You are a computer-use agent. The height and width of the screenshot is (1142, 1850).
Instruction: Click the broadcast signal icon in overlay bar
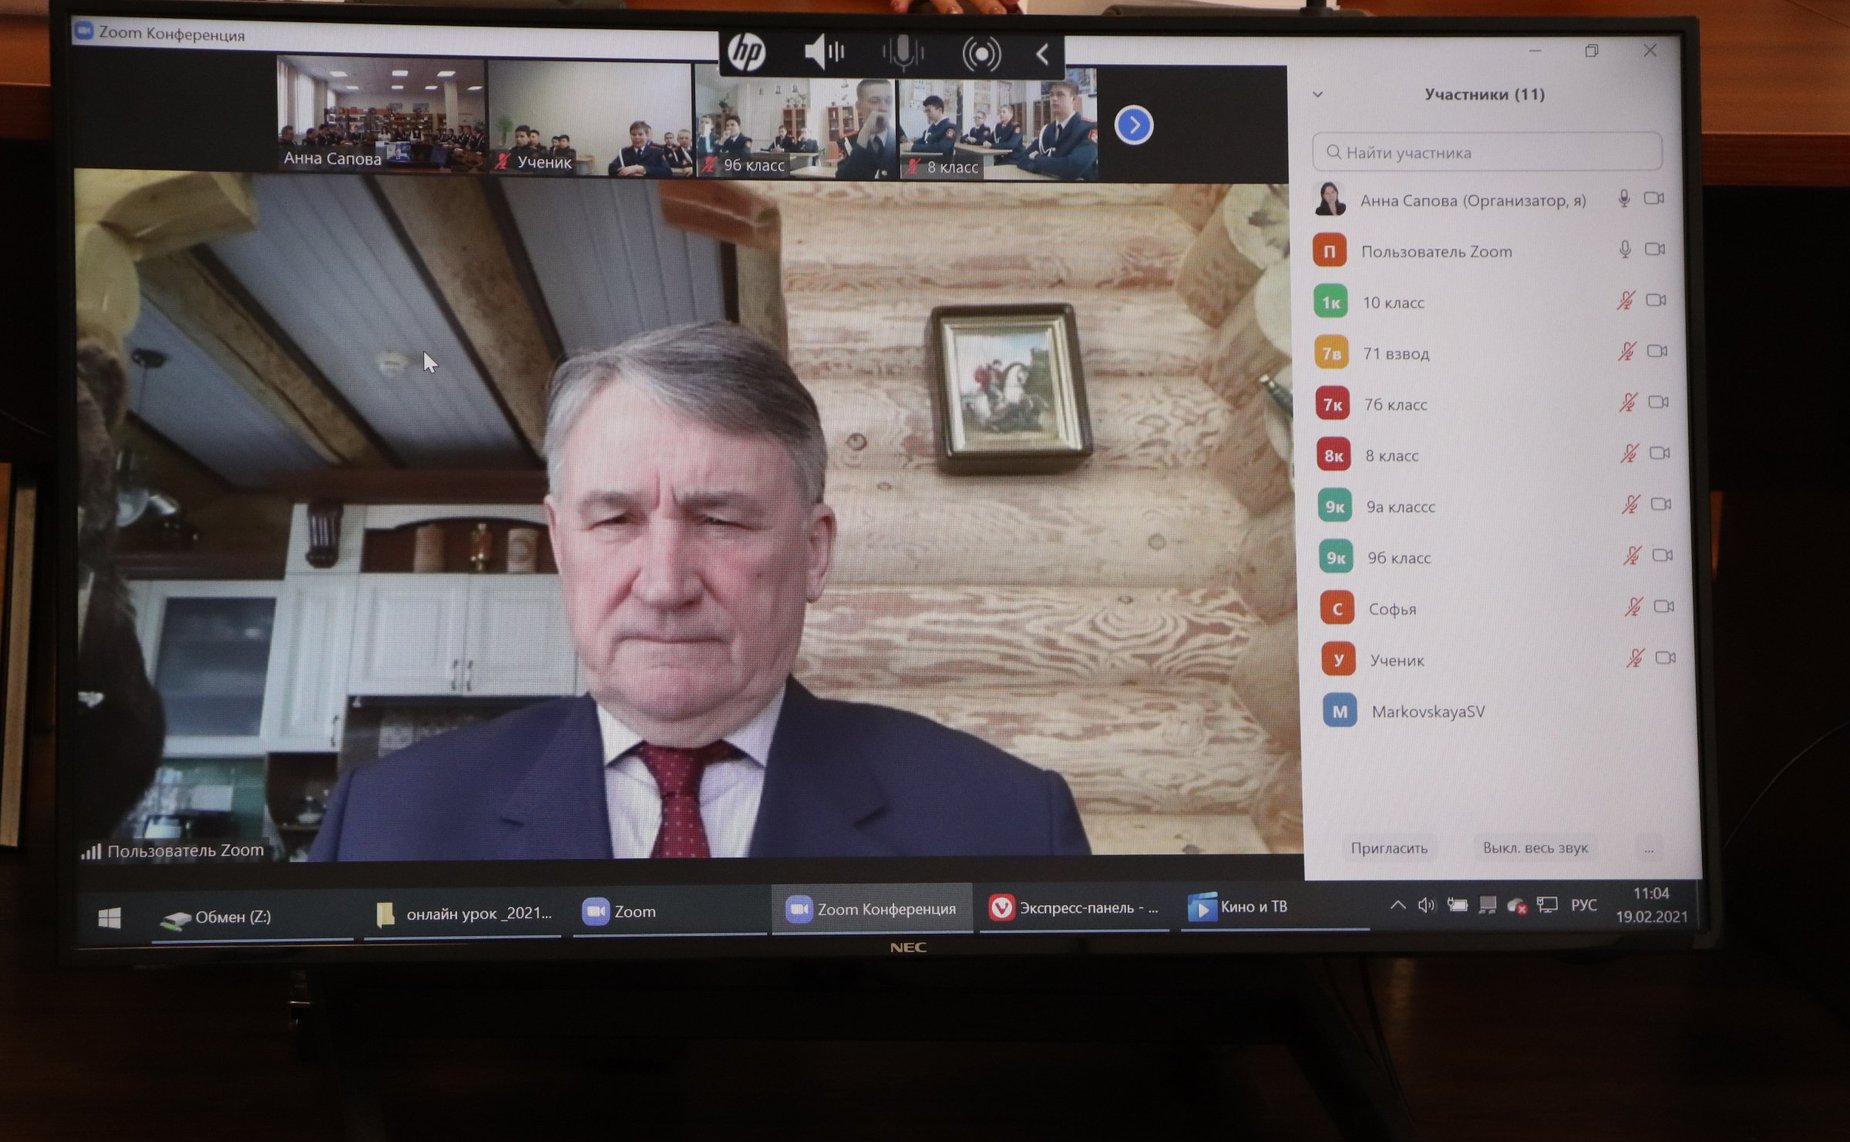click(981, 54)
